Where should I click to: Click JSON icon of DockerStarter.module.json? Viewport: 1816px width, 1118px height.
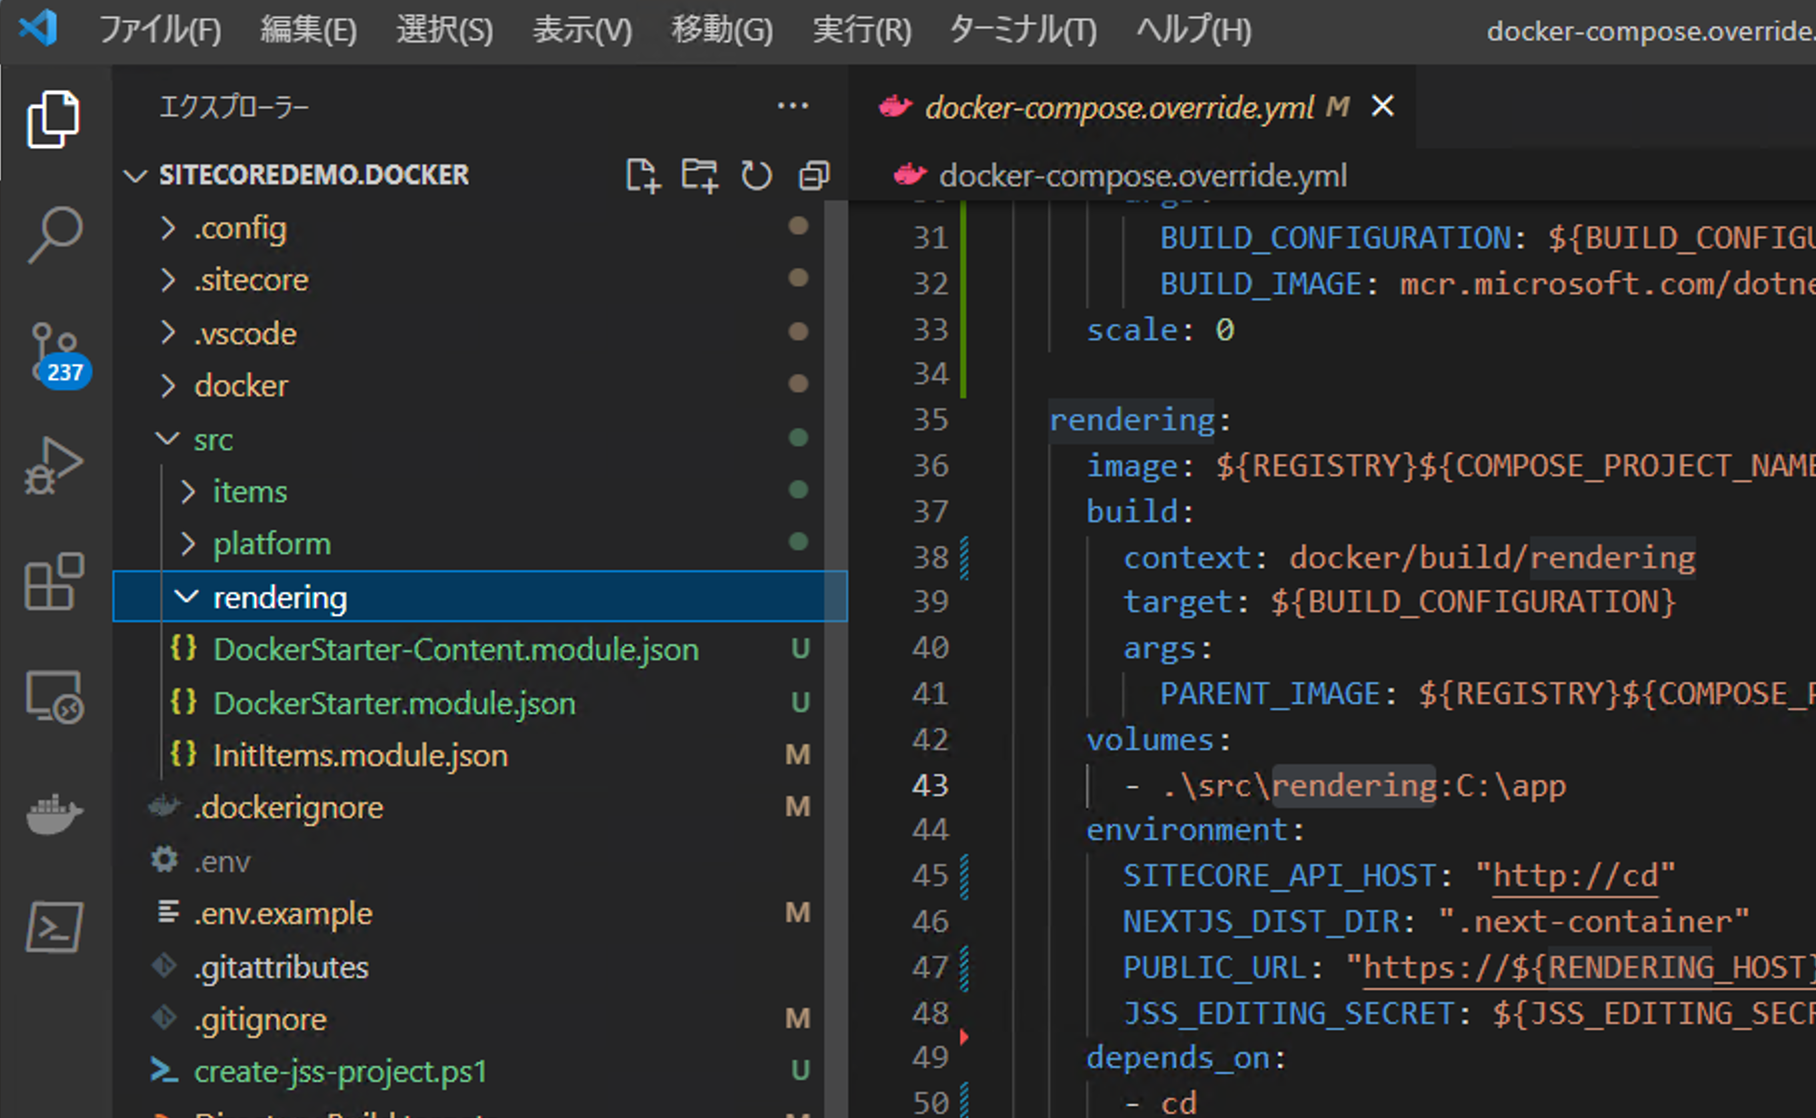click(184, 702)
